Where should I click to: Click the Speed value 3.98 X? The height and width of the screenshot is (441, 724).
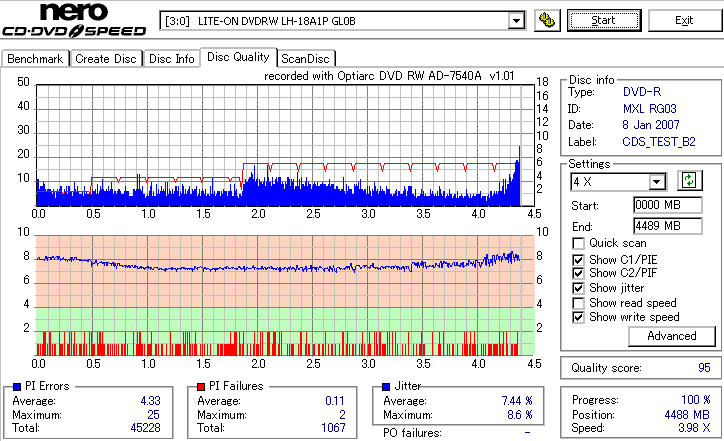click(x=694, y=428)
